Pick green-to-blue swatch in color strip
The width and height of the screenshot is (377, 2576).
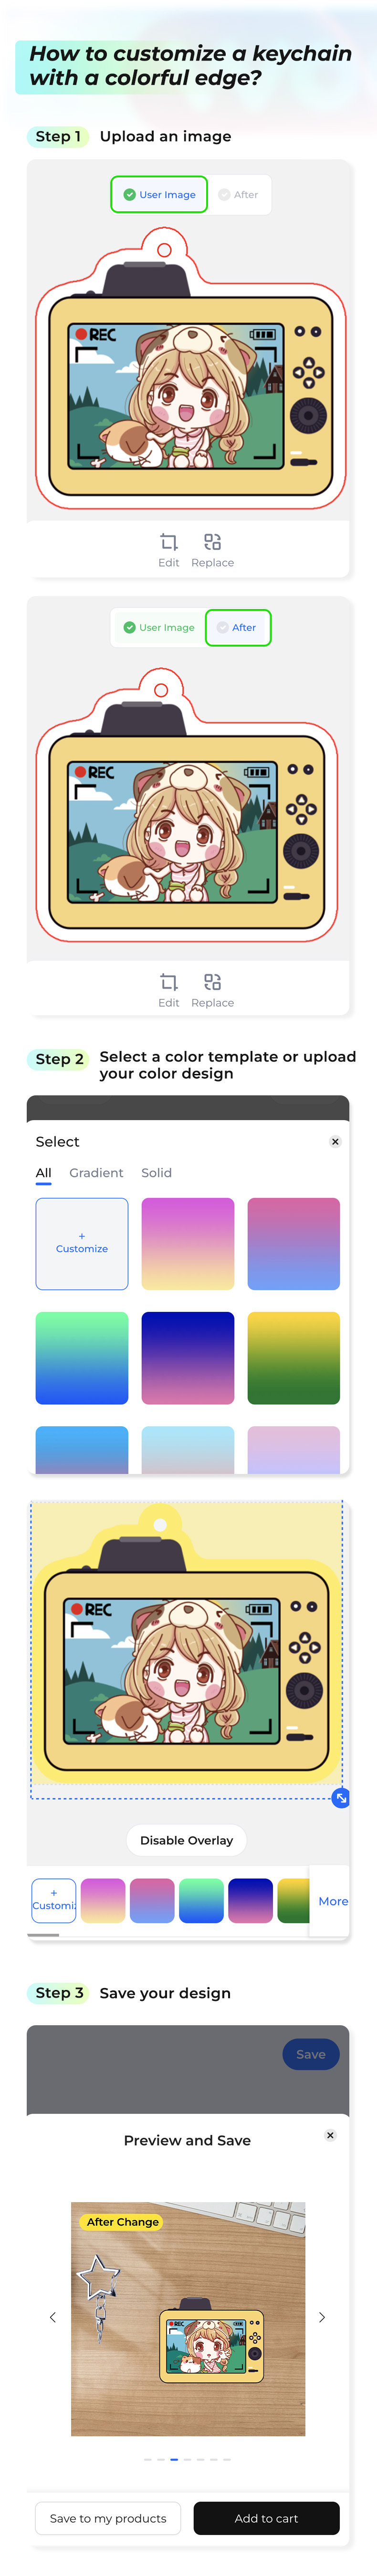coord(201,1900)
